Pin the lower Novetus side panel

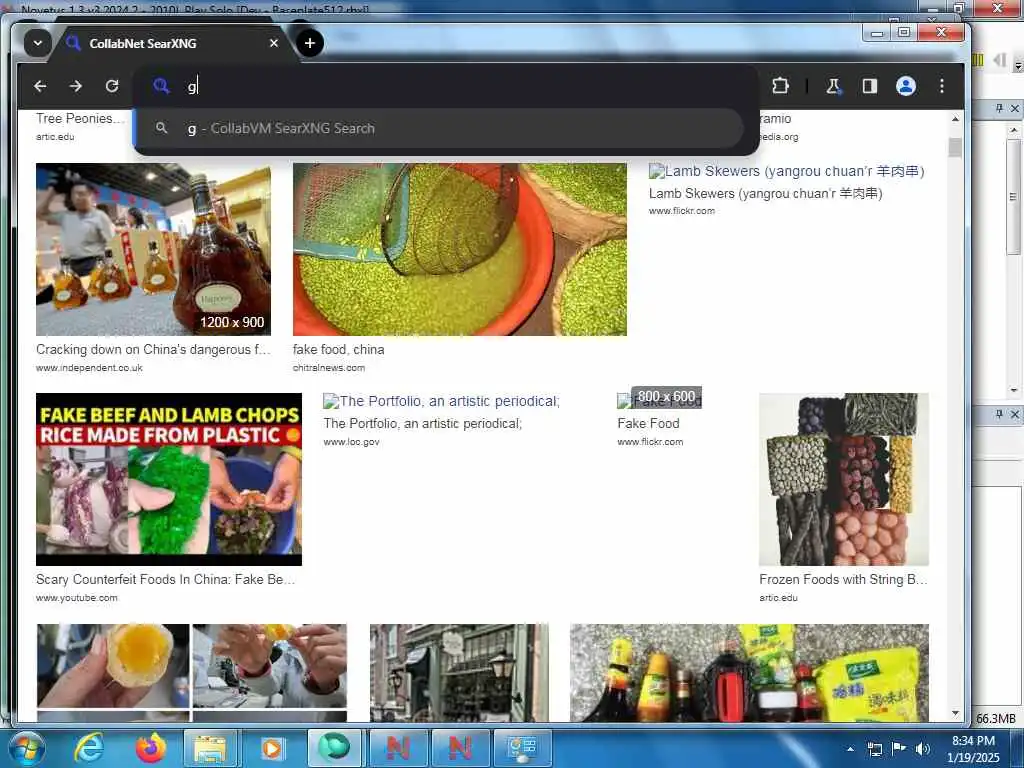click(999, 415)
